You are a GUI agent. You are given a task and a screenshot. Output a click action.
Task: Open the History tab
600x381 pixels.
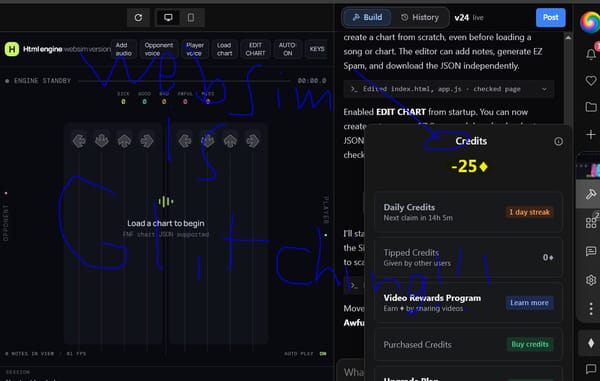point(420,17)
